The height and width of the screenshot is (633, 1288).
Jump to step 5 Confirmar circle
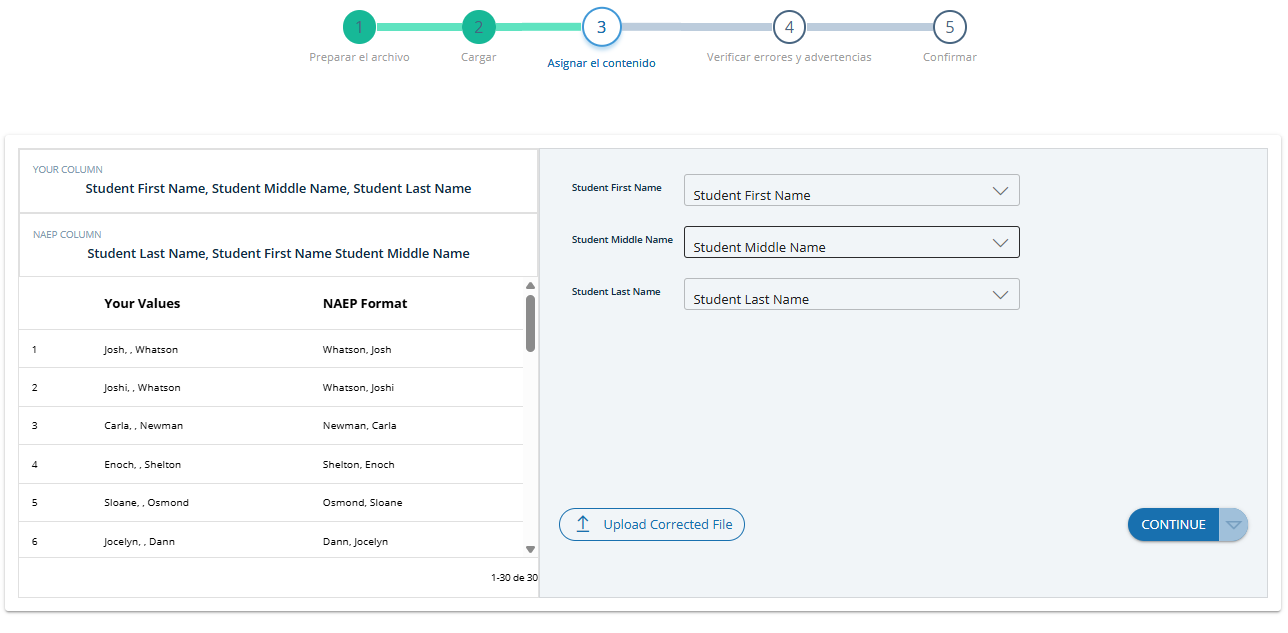point(949,27)
